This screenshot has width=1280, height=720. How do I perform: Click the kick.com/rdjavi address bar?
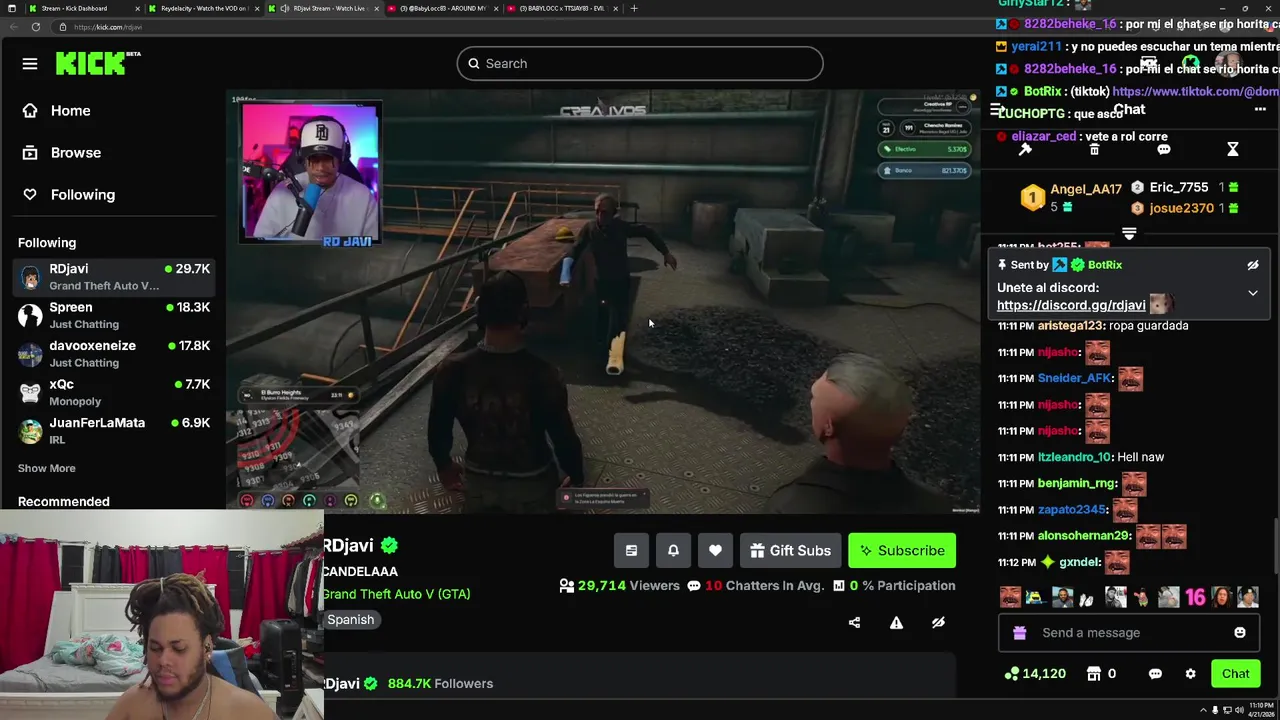(x=108, y=27)
